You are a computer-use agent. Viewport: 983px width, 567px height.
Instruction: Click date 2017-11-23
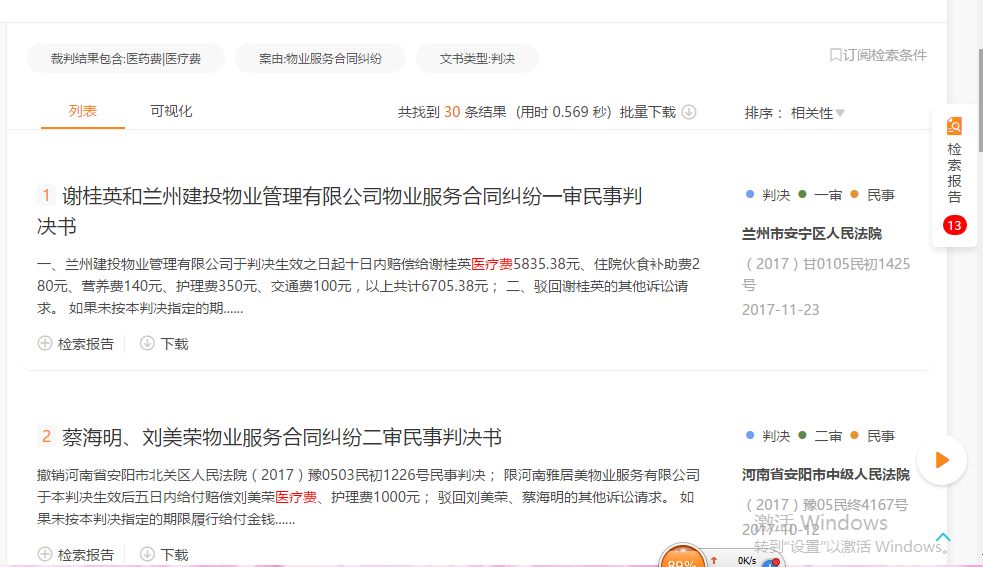[781, 309]
